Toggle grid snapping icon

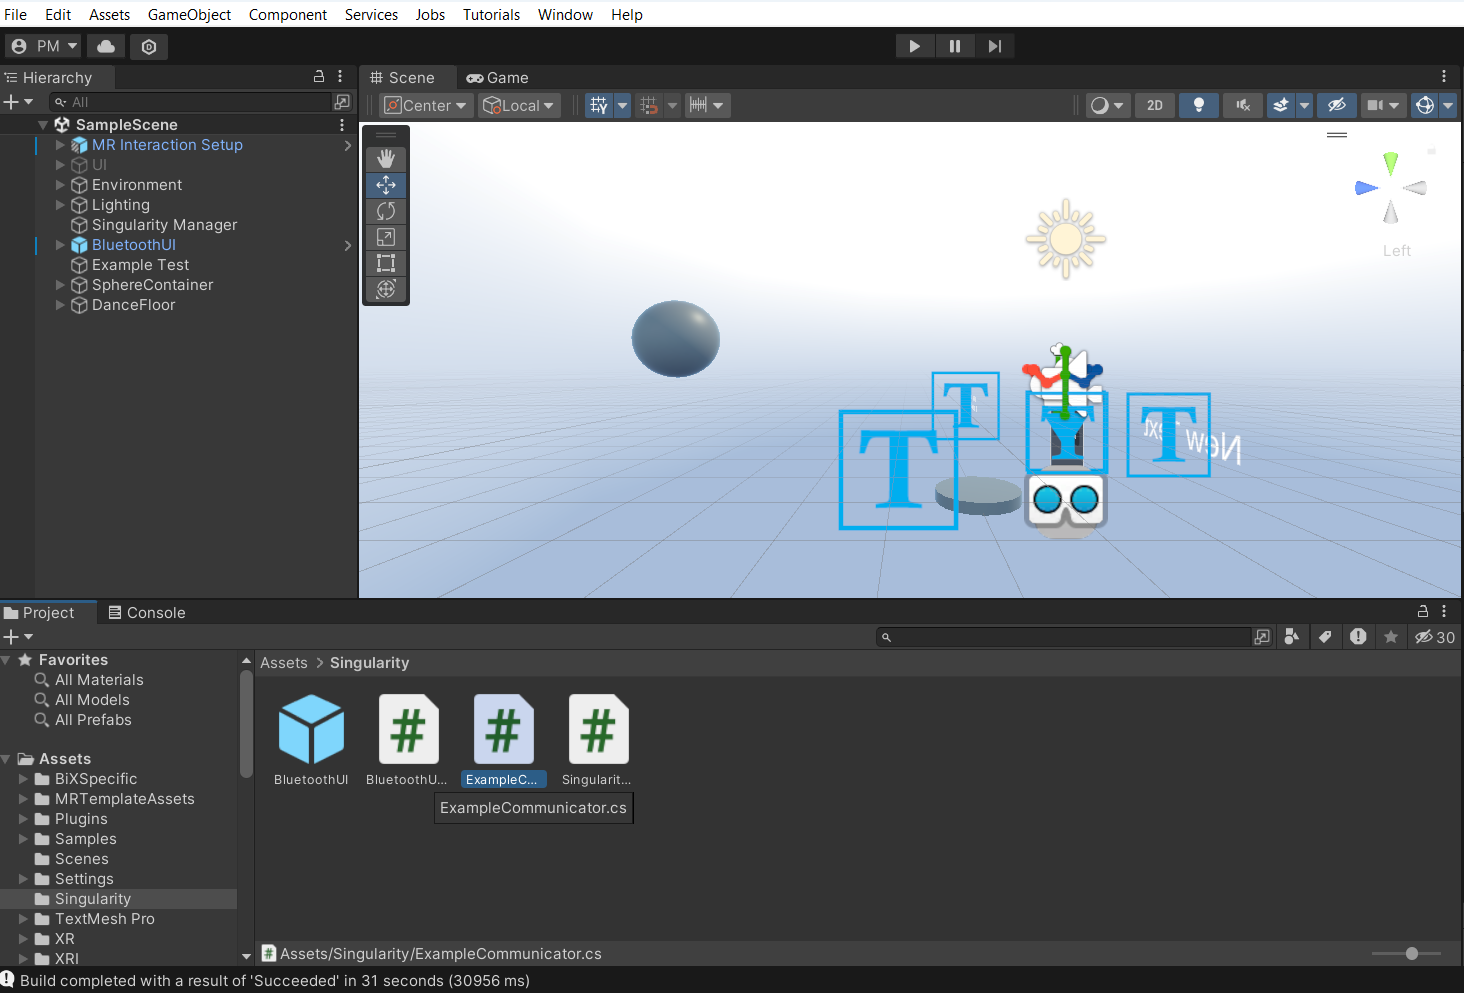[649, 105]
